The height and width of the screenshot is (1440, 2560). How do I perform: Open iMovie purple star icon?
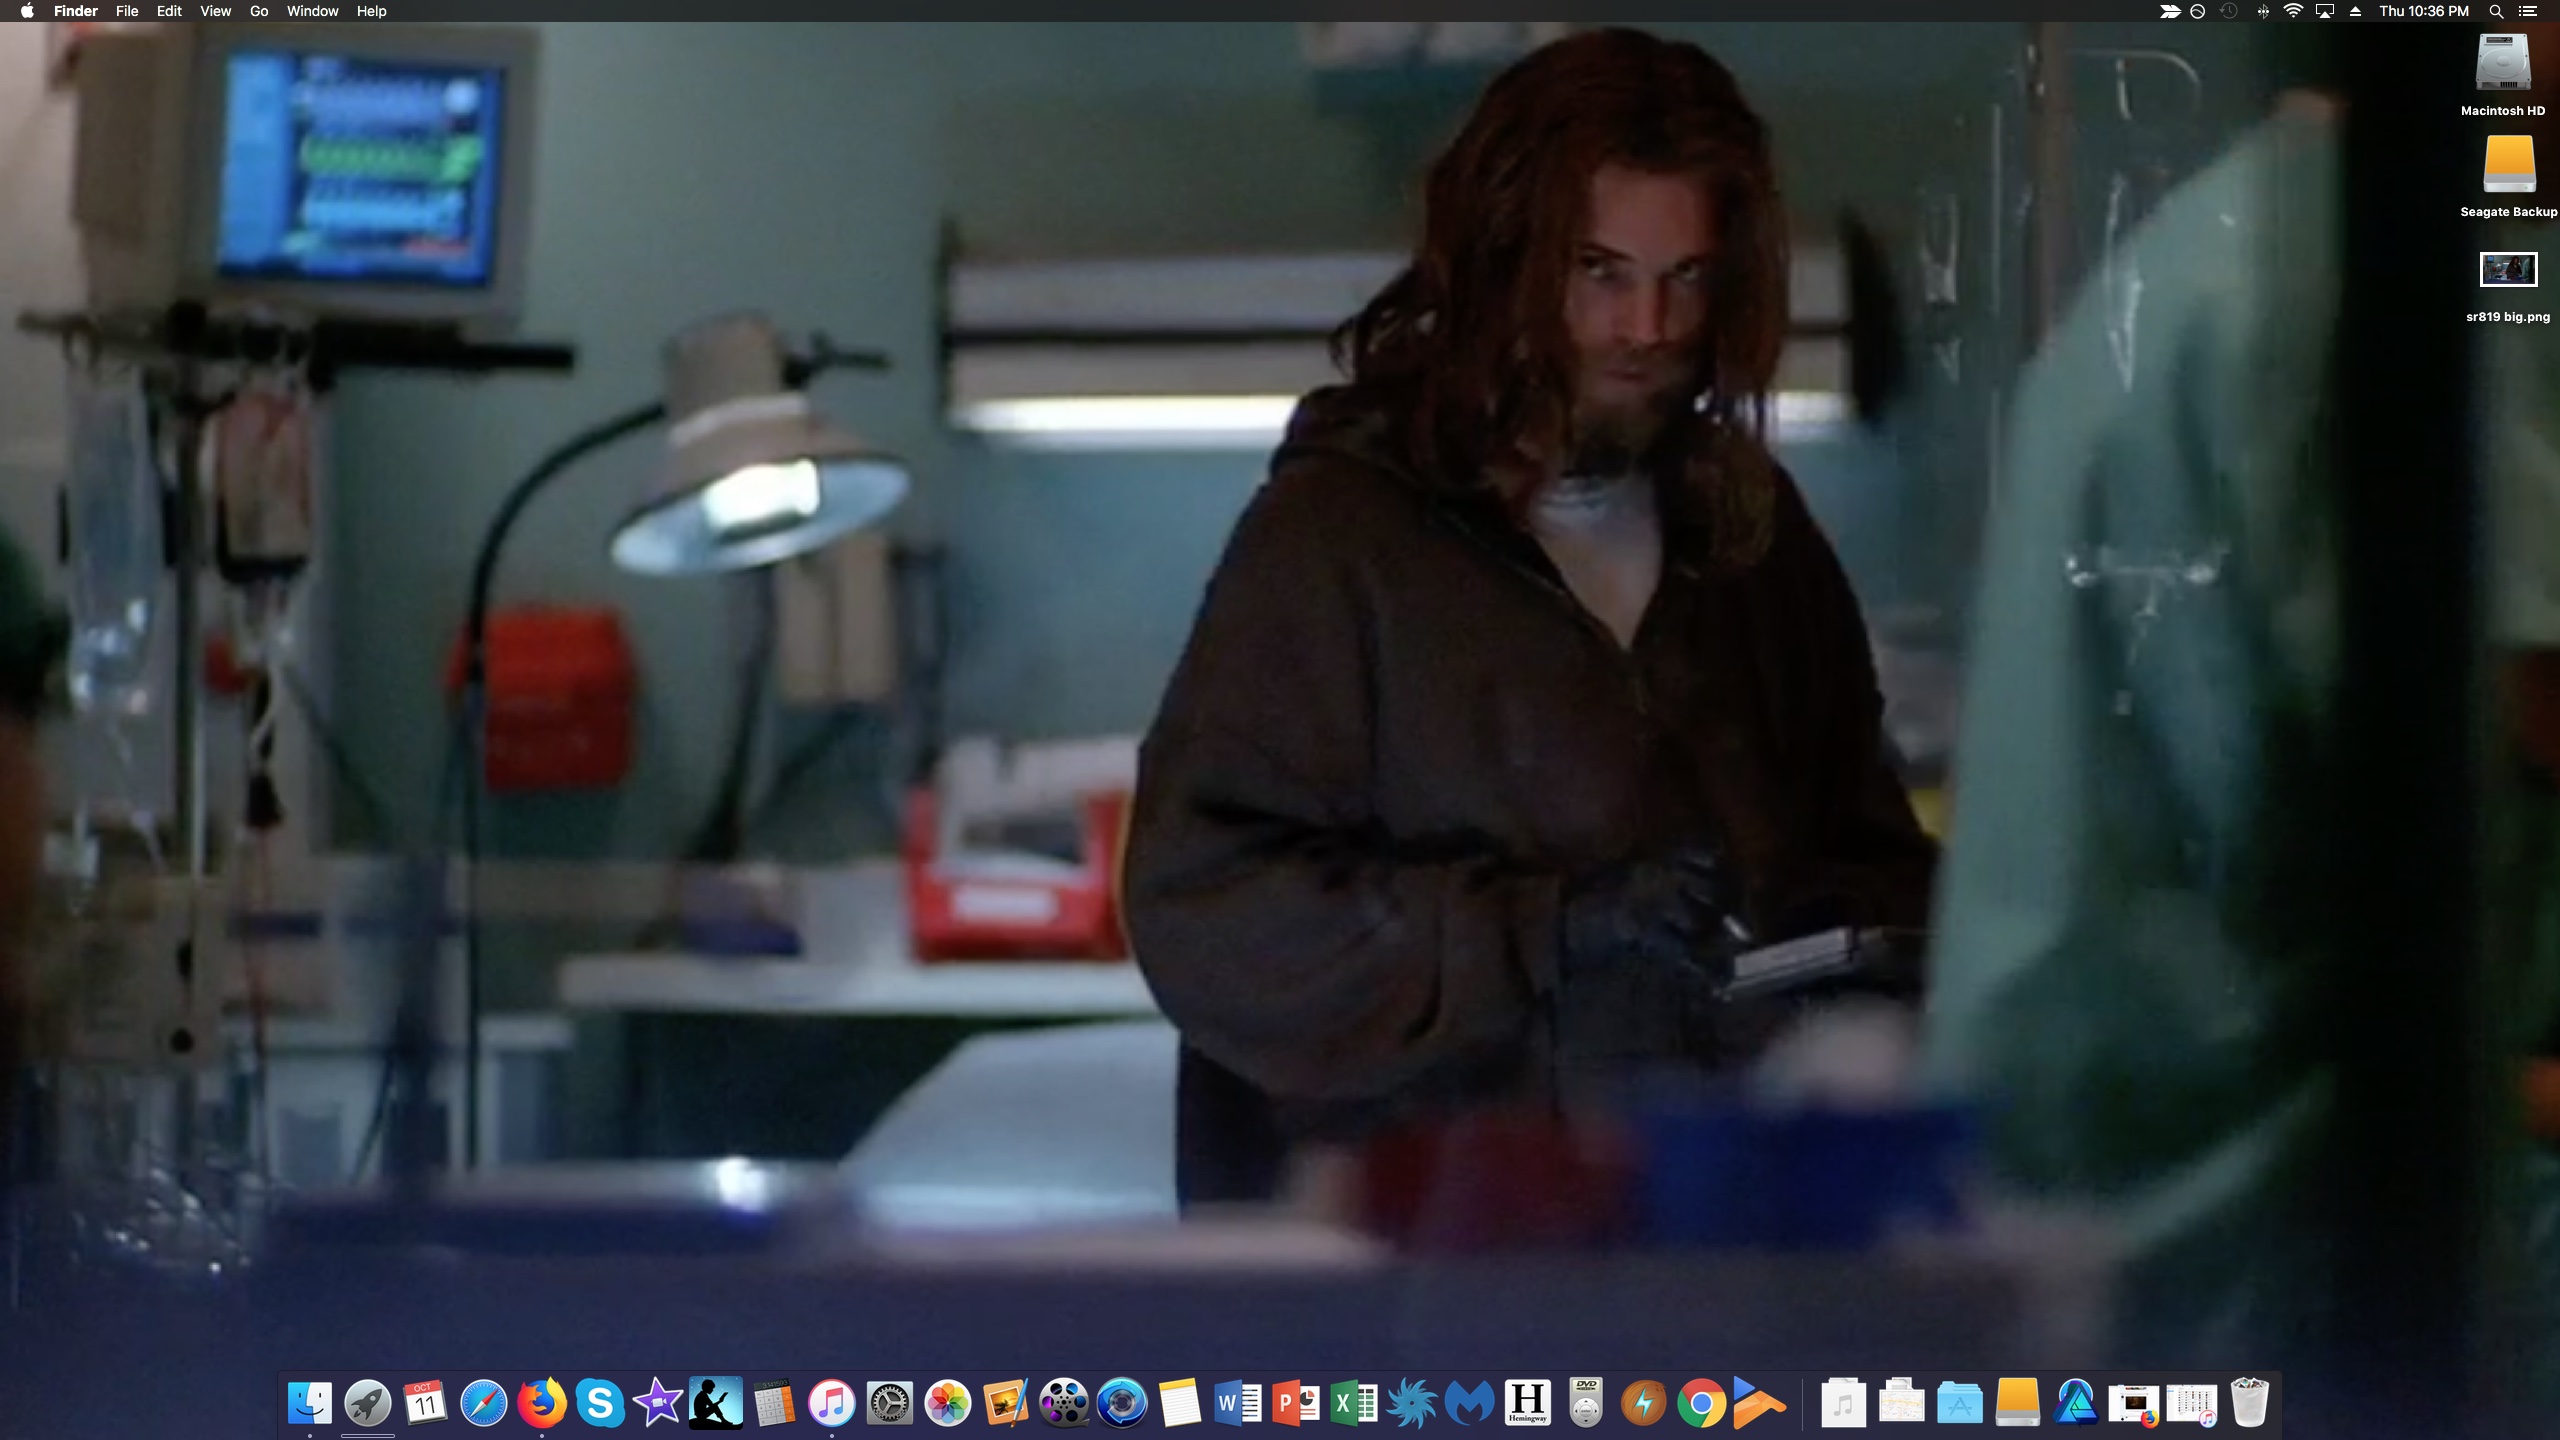point(658,1403)
